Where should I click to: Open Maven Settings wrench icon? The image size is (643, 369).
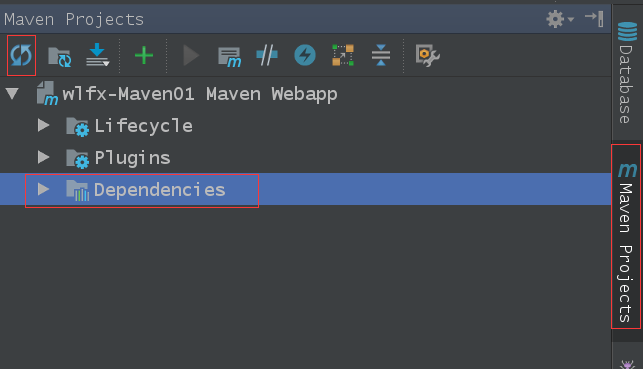427,55
